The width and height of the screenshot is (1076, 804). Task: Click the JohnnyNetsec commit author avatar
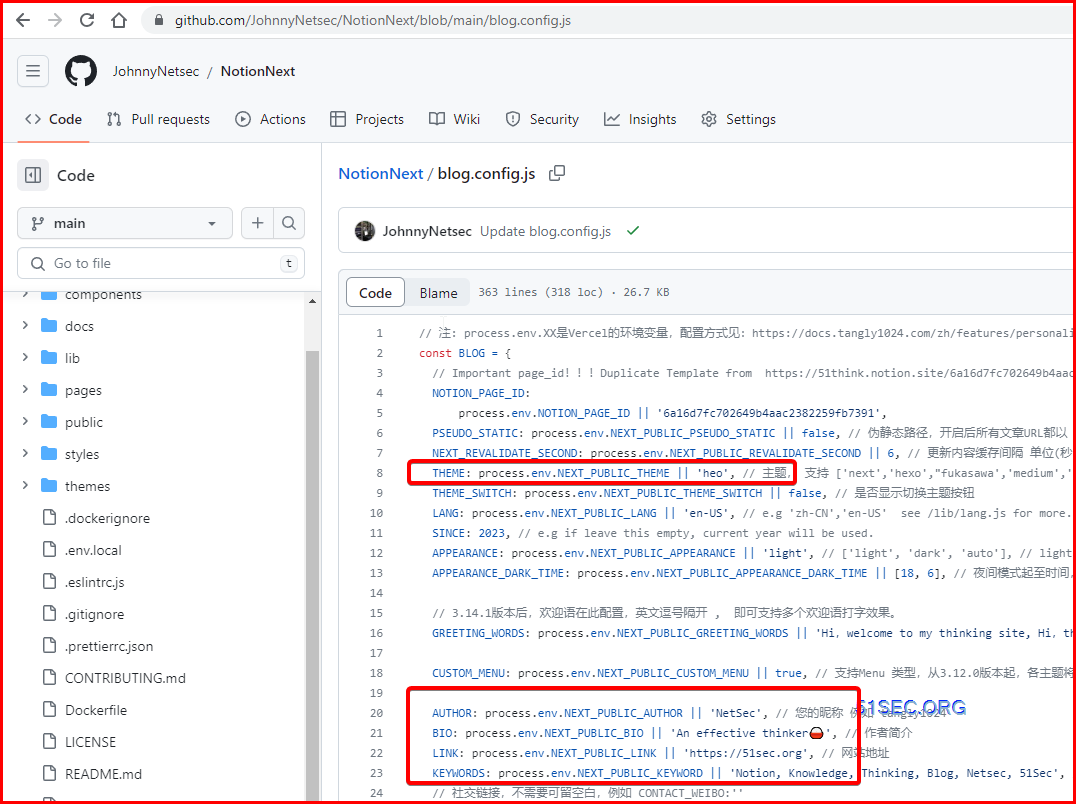pos(364,231)
